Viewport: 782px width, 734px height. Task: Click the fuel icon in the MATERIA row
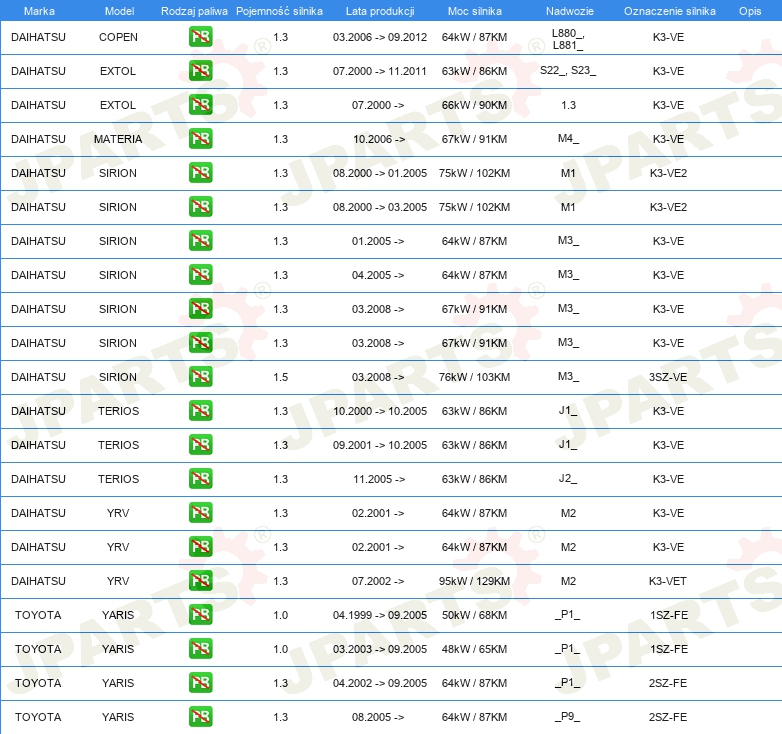coord(200,139)
